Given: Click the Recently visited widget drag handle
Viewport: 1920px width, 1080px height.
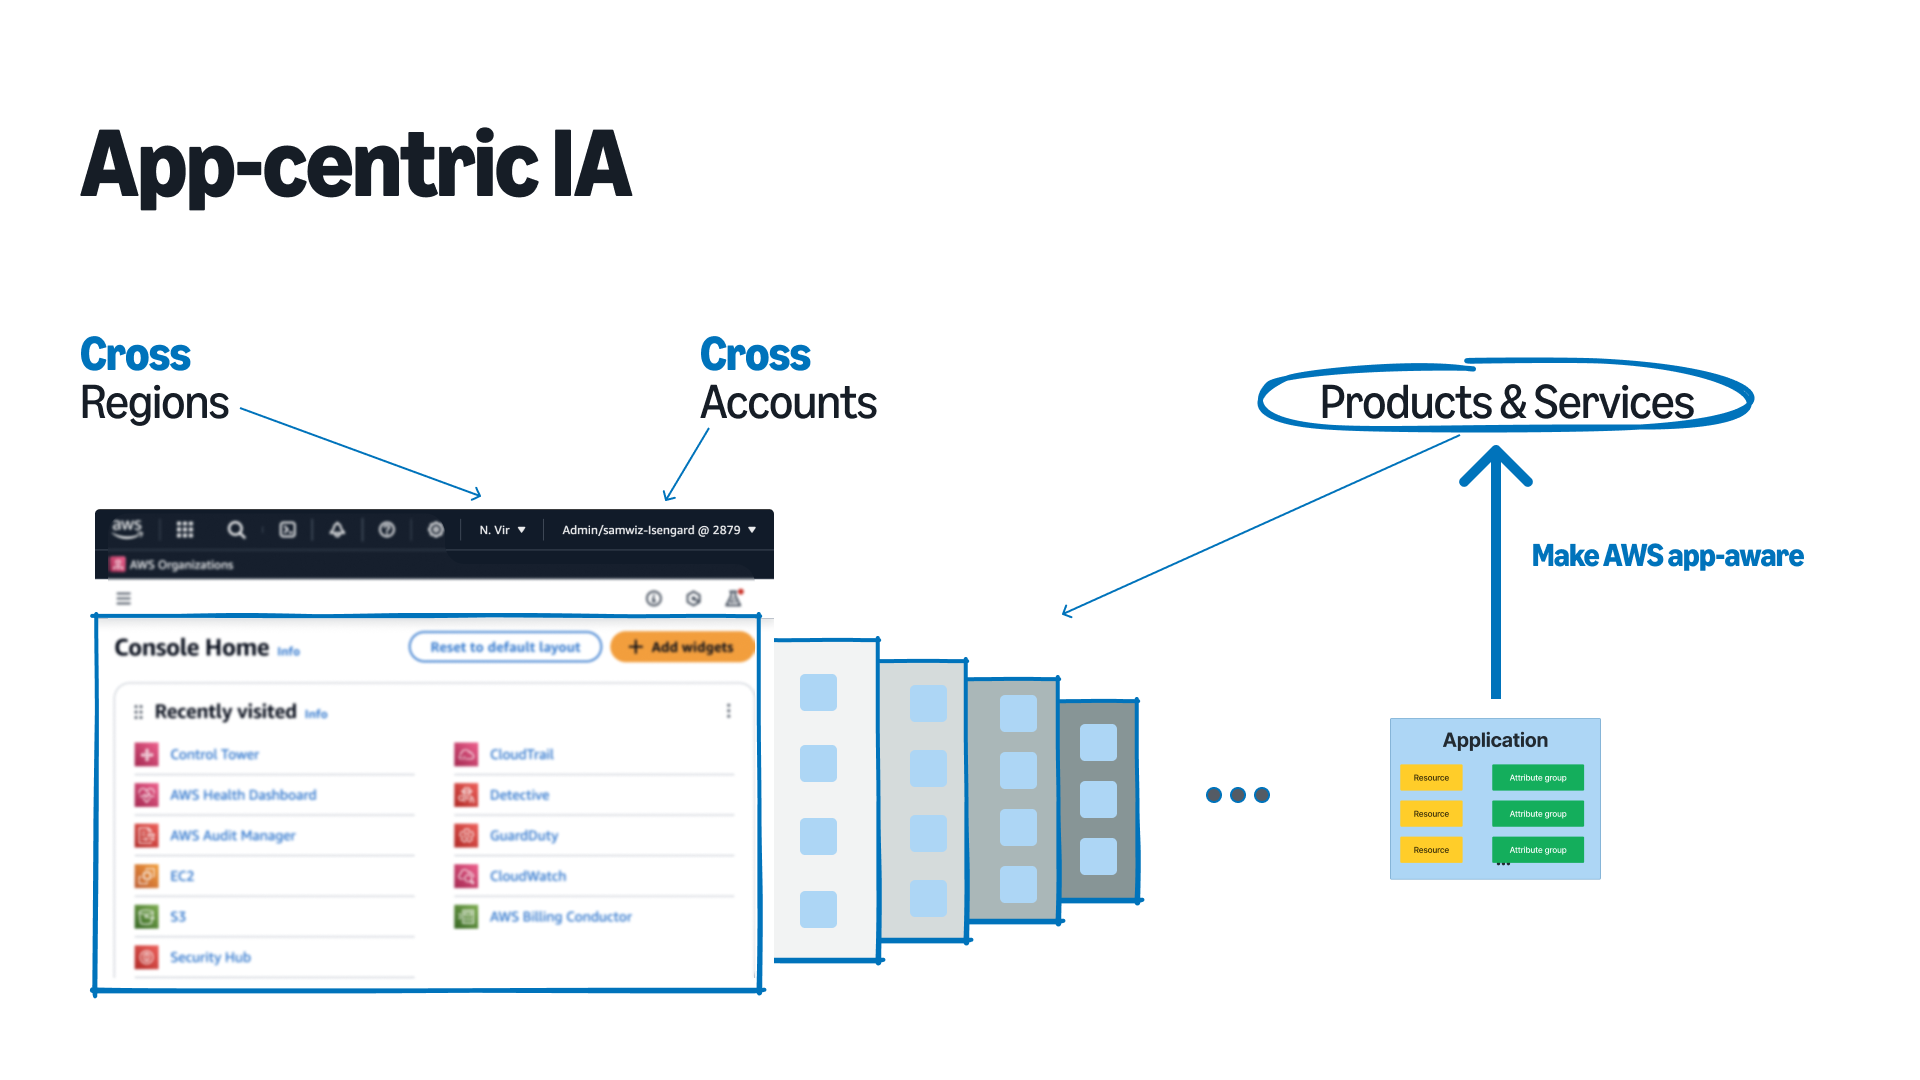Looking at the screenshot, I should [138, 712].
